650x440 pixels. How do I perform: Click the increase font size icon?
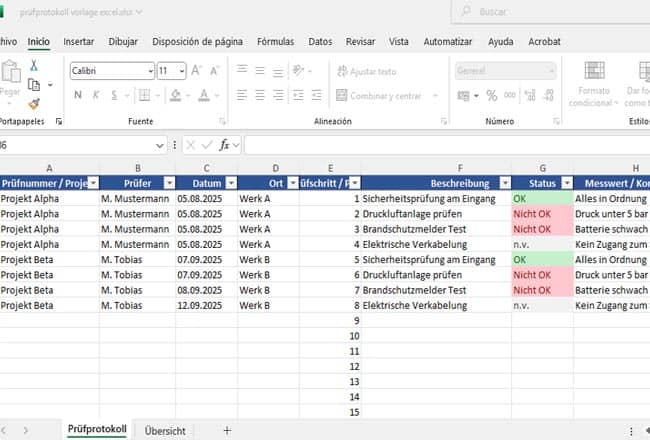pos(196,71)
